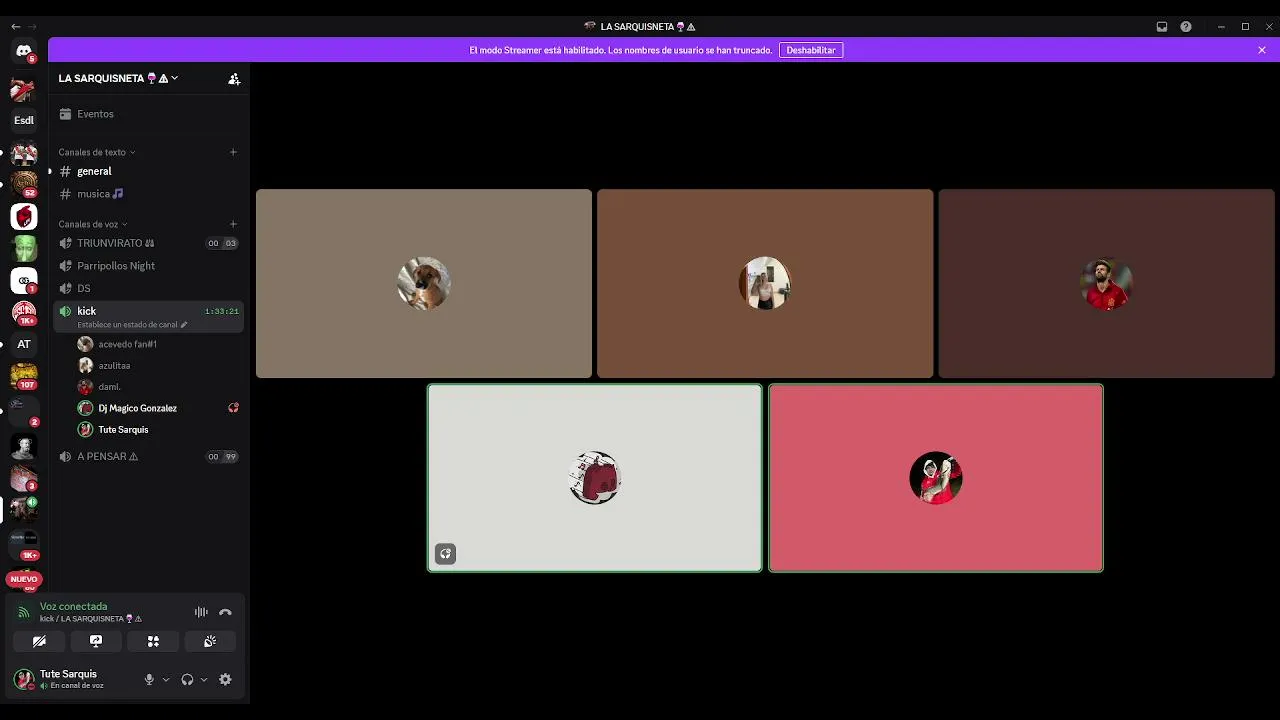Screen dimensions: 1280x720
Task: Click Voz conectada connection status
Action: (73, 606)
